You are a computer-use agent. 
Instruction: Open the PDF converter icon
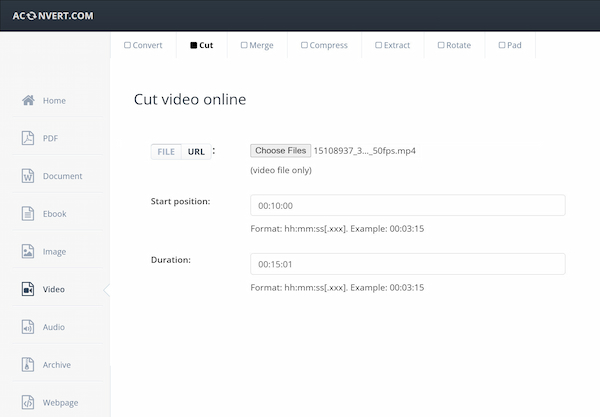point(28,138)
